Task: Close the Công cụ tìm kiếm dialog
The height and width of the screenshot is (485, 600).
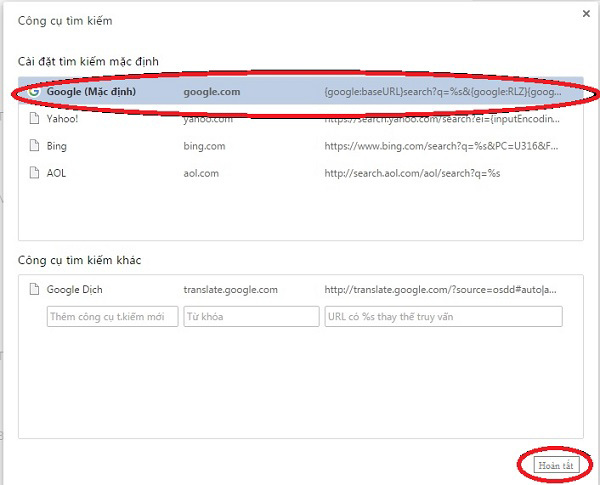Action: [585, 13]
